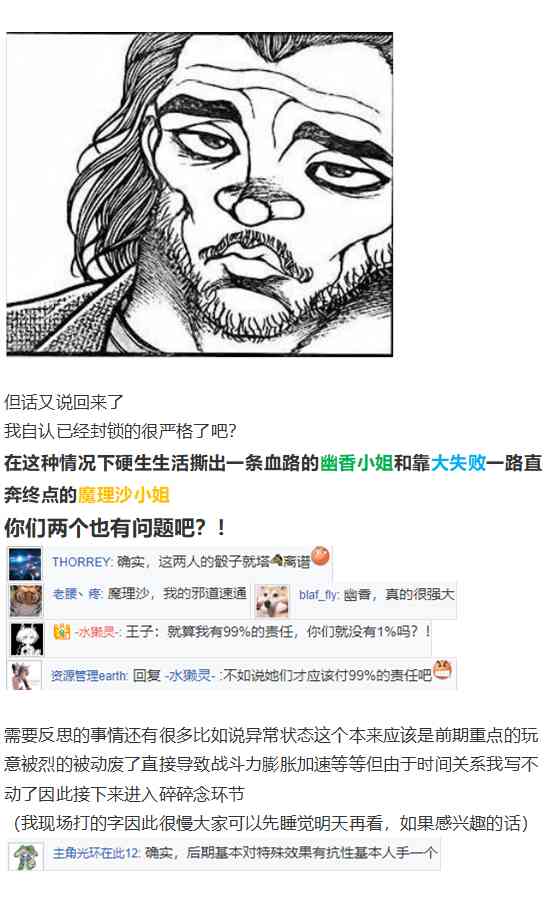
Task: Open blaf_fly's shiba dog avatar
Action: (272, 601)
